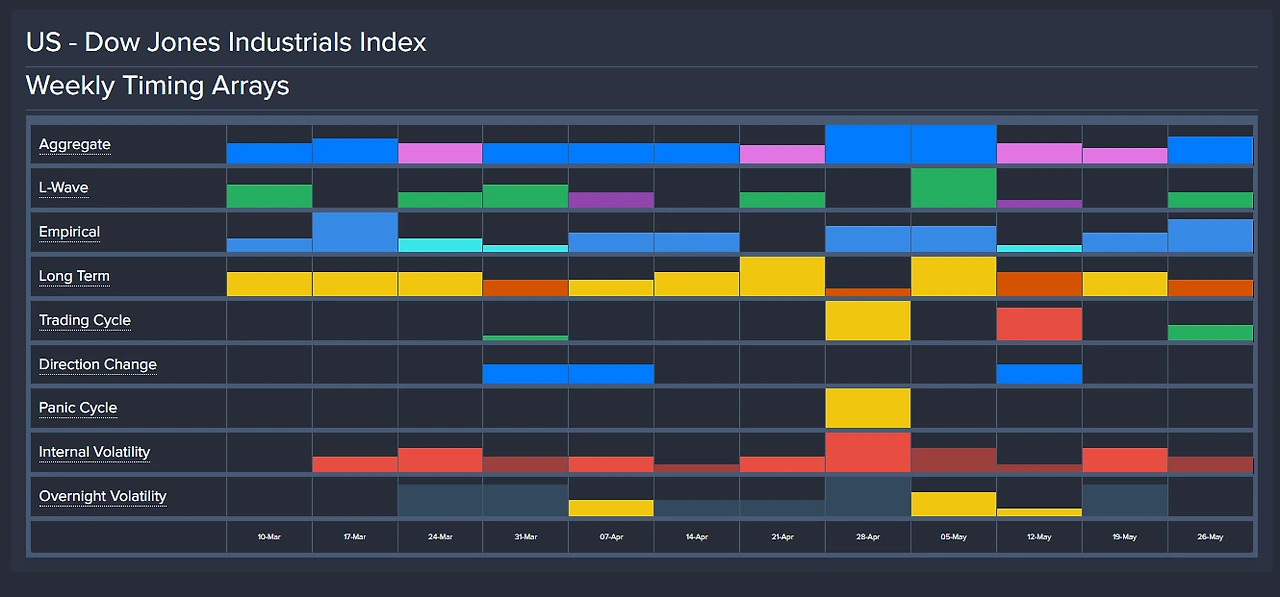Select the Panic Cycle yellow bar for 28-Apr
The image size is (1280, 597).
tap(868, 408)
